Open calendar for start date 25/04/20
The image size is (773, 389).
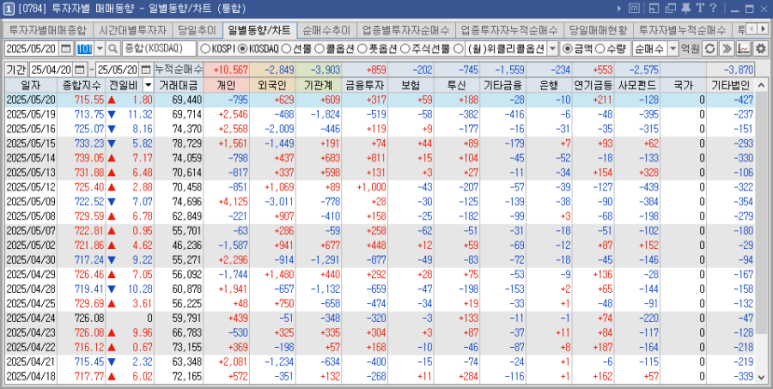(x=80, y=70)
